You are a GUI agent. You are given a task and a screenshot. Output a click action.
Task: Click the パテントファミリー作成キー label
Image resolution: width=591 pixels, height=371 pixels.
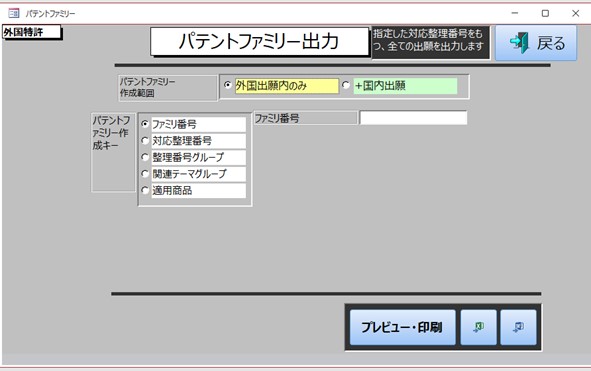[x=113, y=152]
